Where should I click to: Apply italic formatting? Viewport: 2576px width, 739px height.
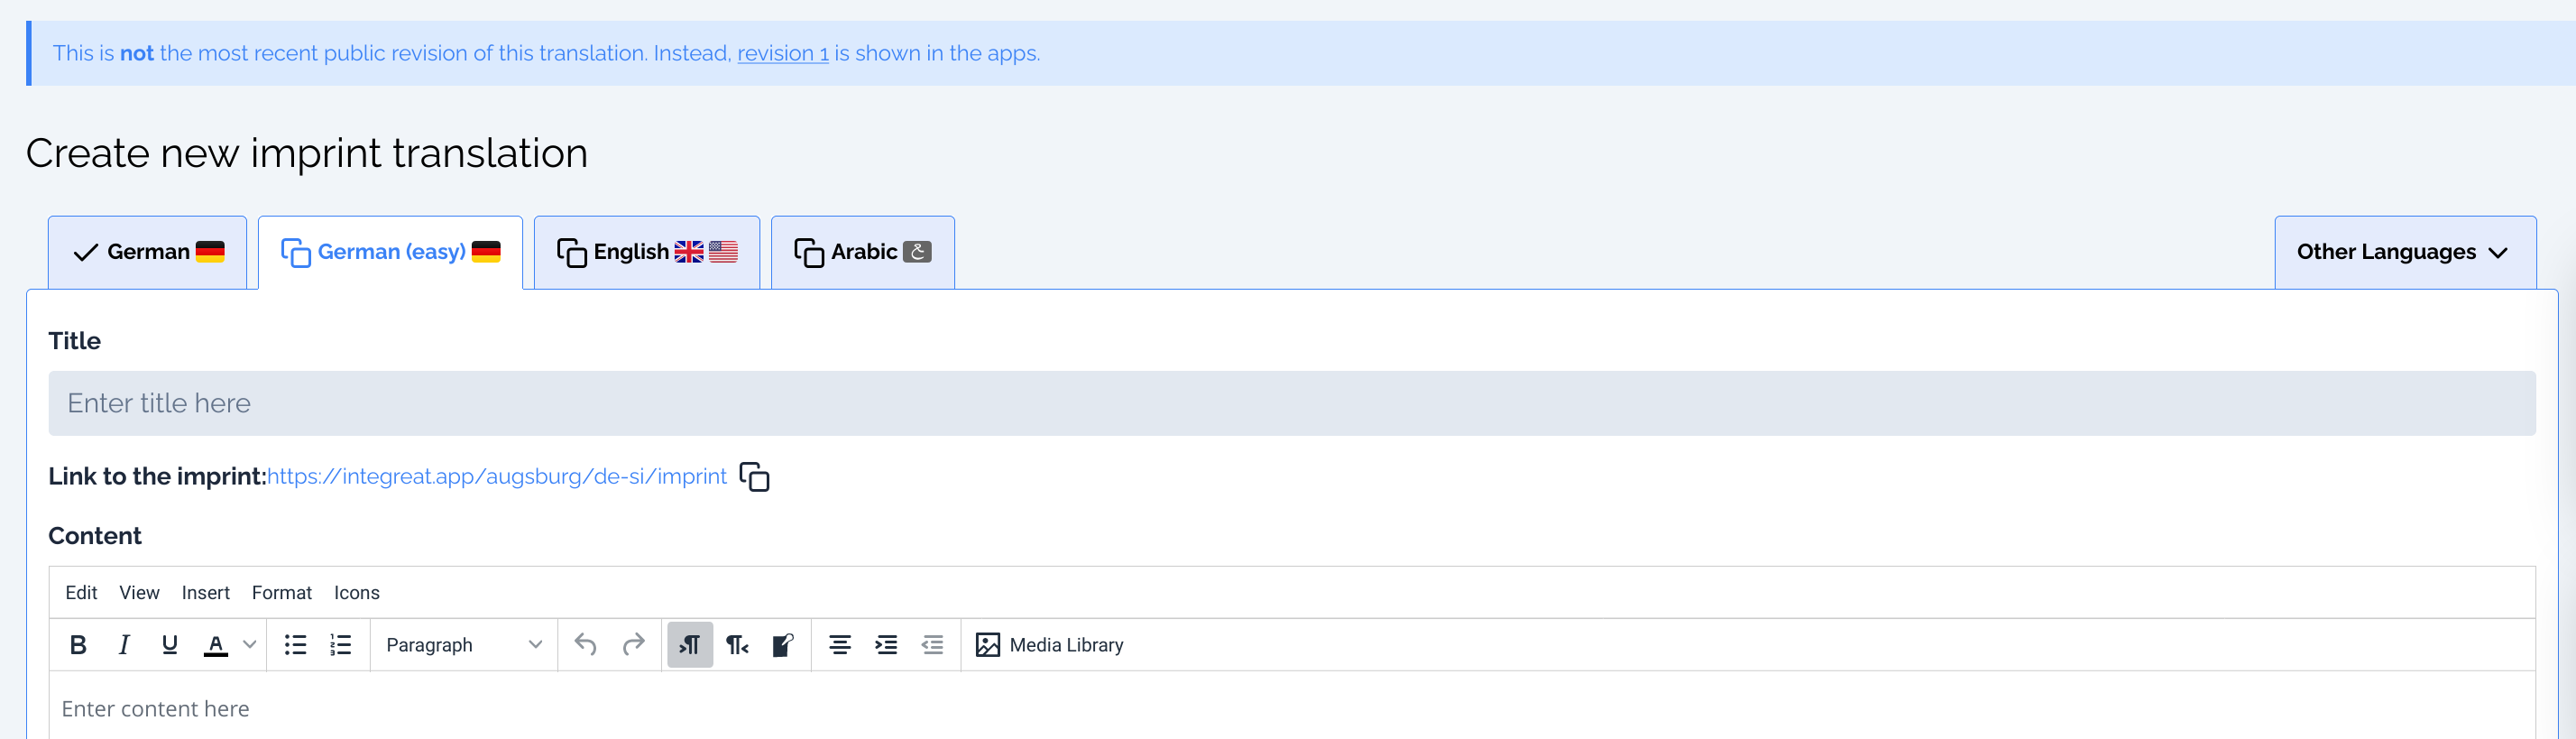[x=124, y=645]
